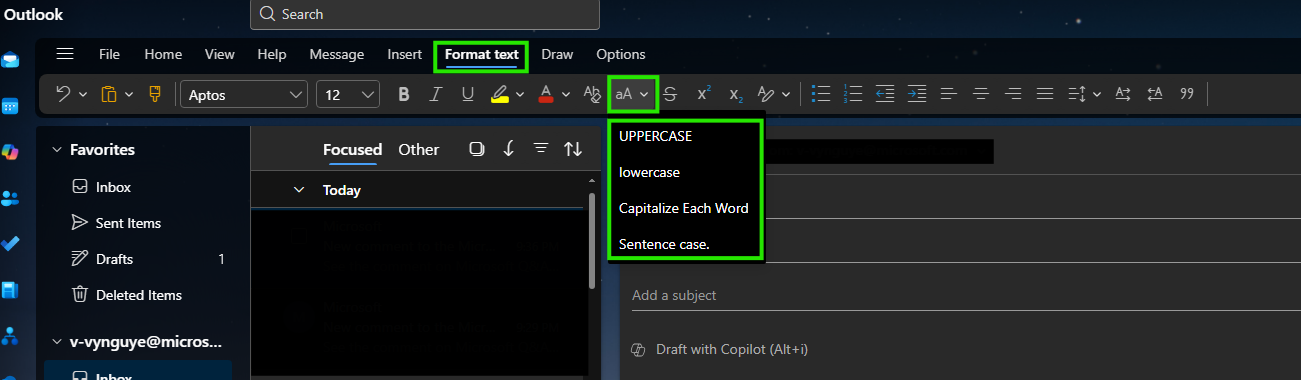Image resolution: width=1301 pixels, height=380 pixels.
Task: Open the Undo dropdown arrow
Action: [x=82, y=94]
